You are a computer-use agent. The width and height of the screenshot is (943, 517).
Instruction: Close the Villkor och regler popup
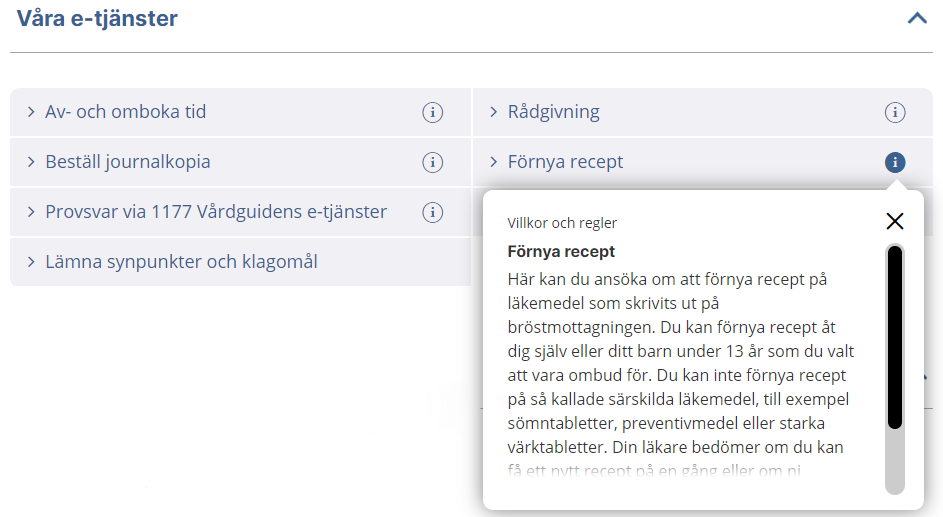pos(895,221)
